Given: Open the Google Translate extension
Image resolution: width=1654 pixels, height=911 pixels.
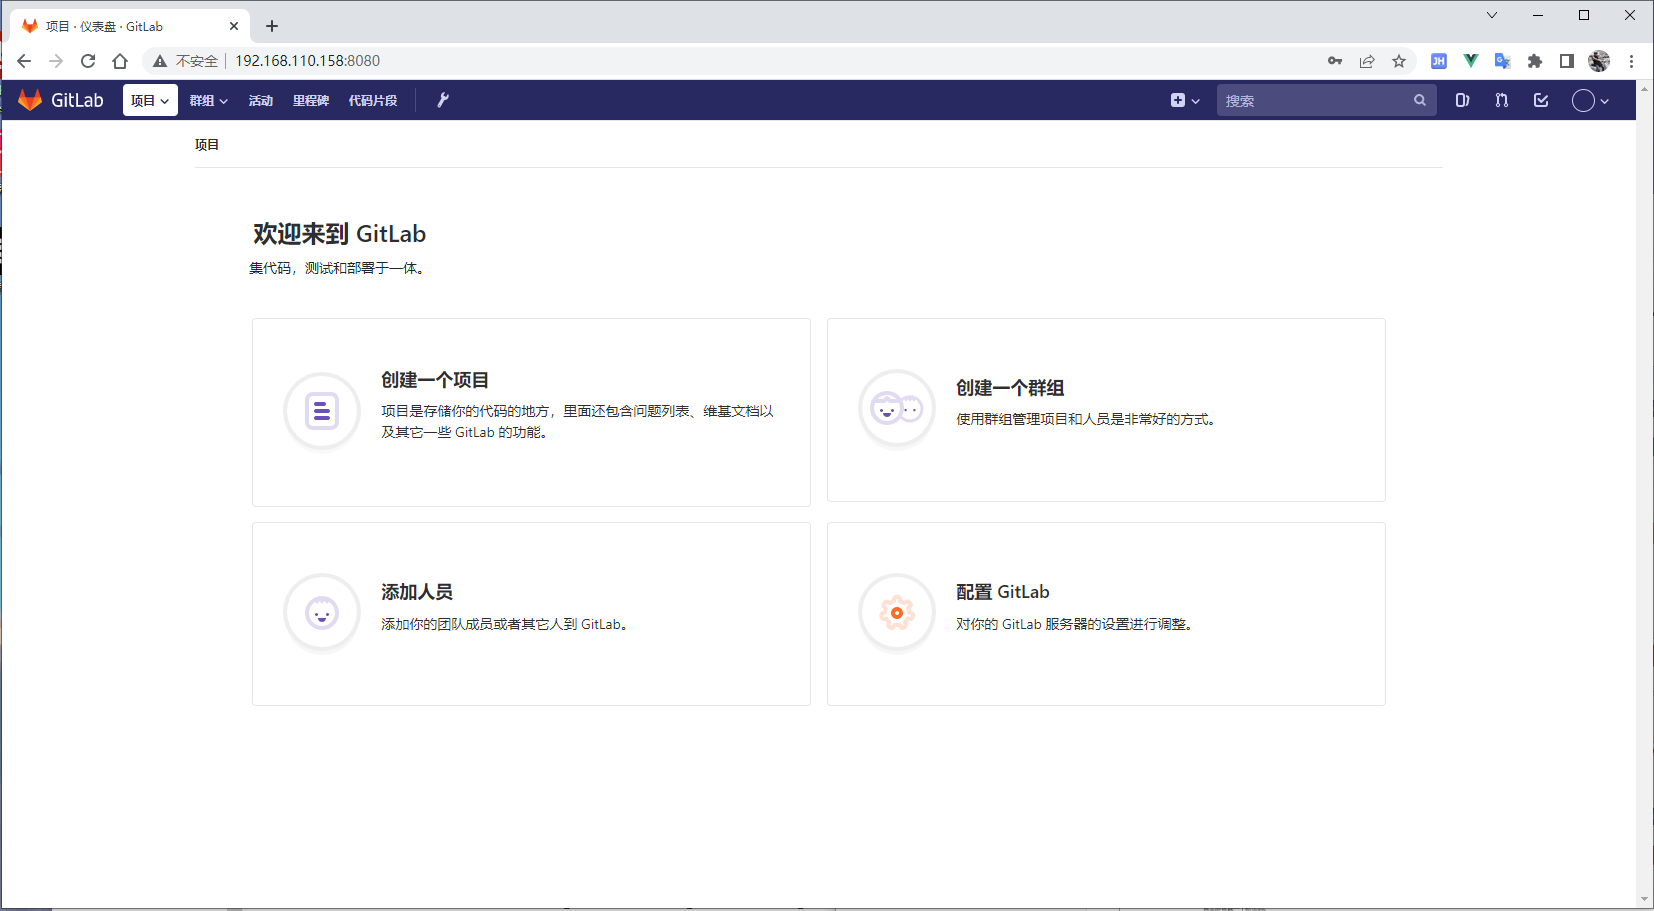Looking at the screenshot, I should 1503,61.
